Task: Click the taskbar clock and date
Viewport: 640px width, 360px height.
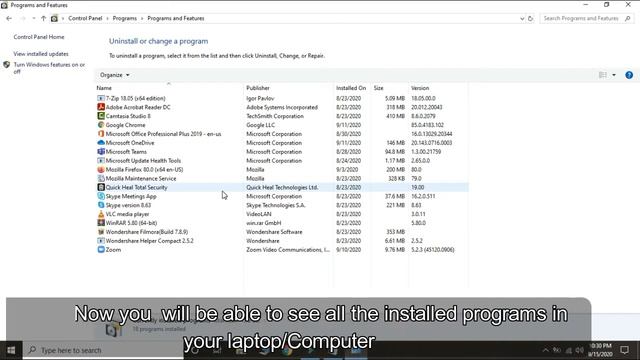Action: pyautogui.click(x=600, y=350)
